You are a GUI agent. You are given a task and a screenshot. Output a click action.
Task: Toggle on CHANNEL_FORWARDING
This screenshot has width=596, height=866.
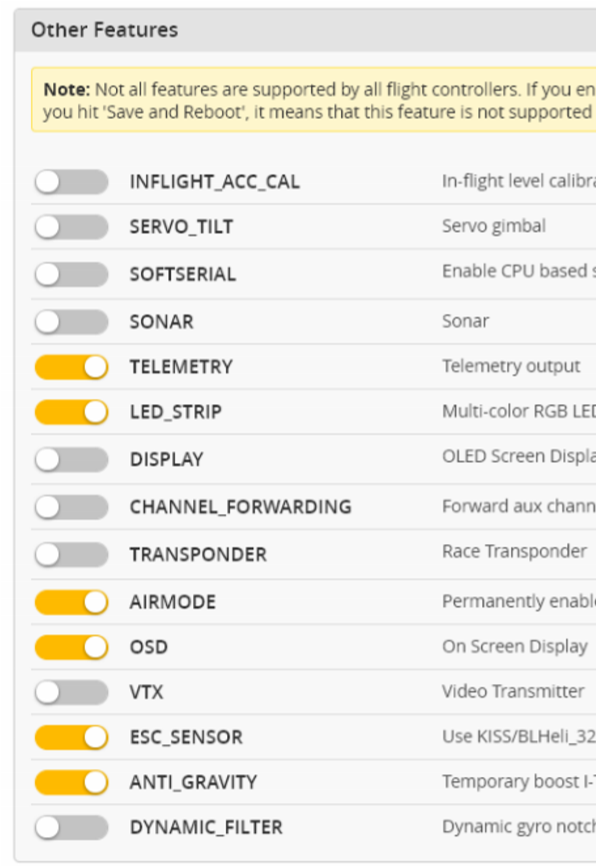(71, 507)
